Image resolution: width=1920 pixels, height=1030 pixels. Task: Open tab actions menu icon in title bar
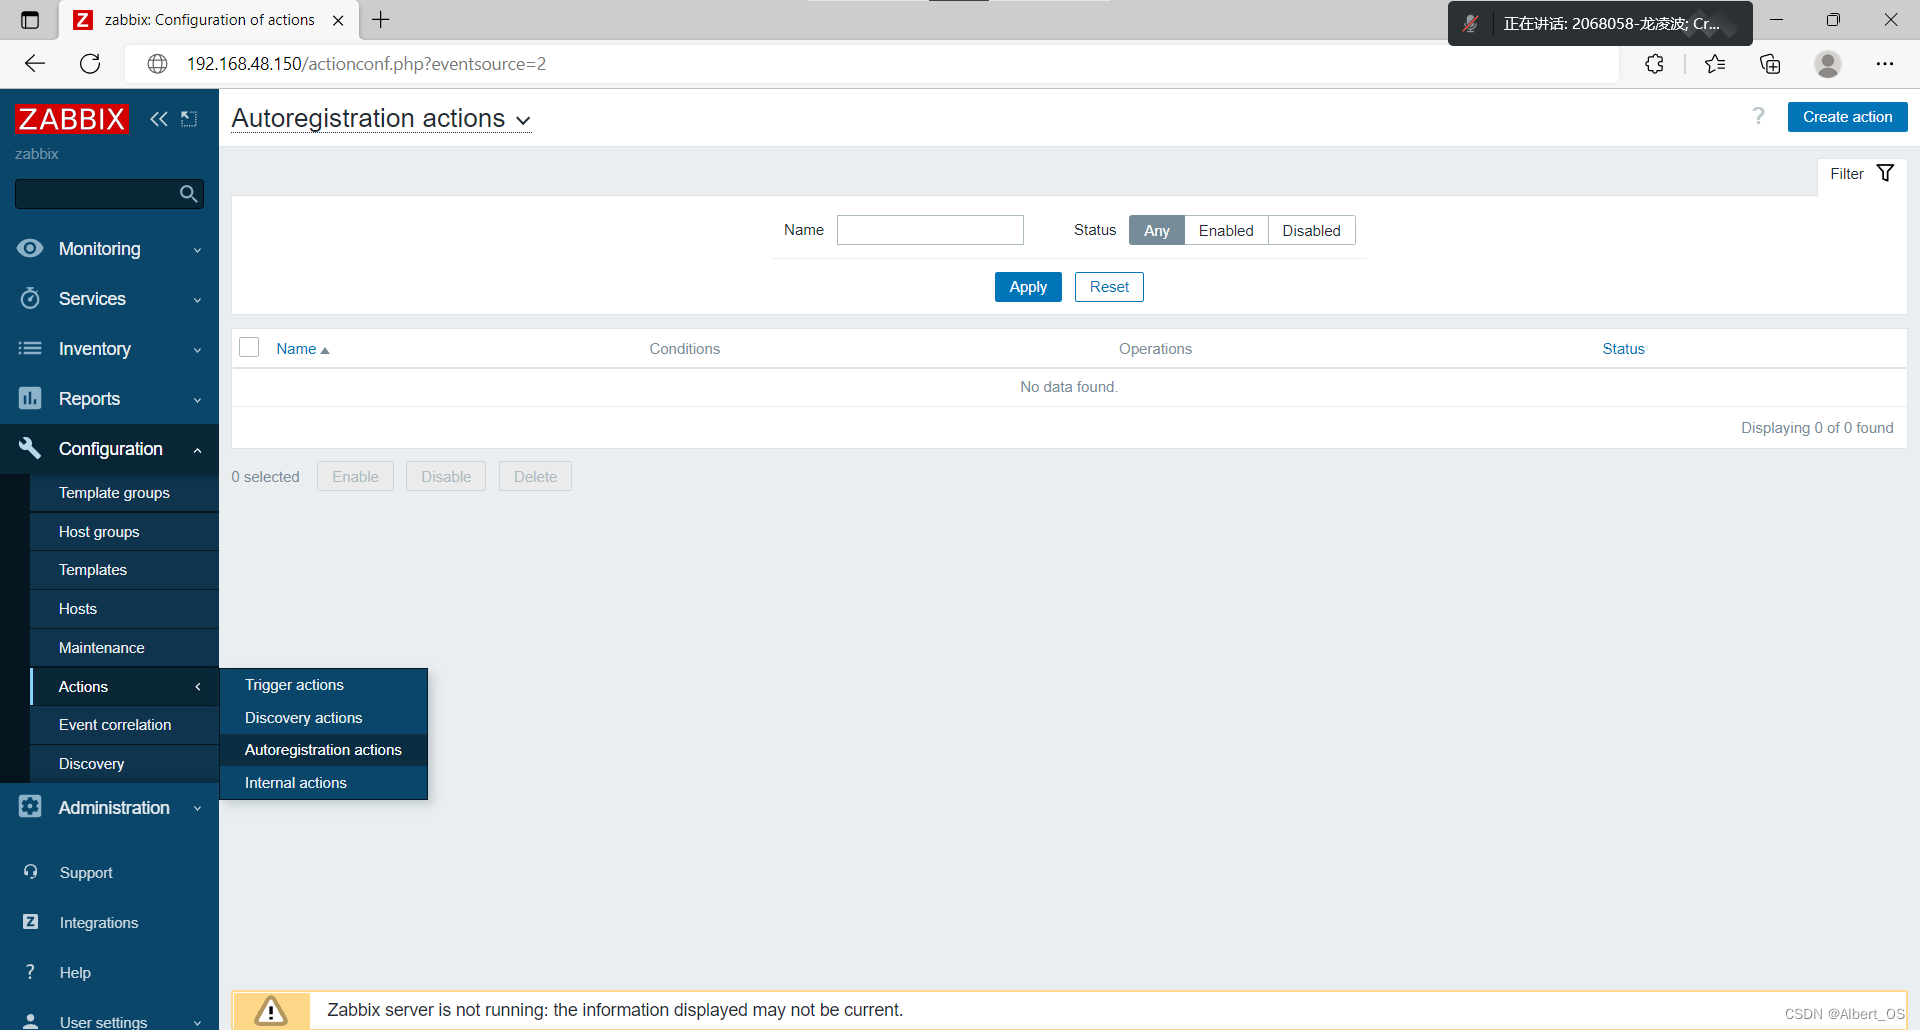pyautogui.click(x=30, y=20)
